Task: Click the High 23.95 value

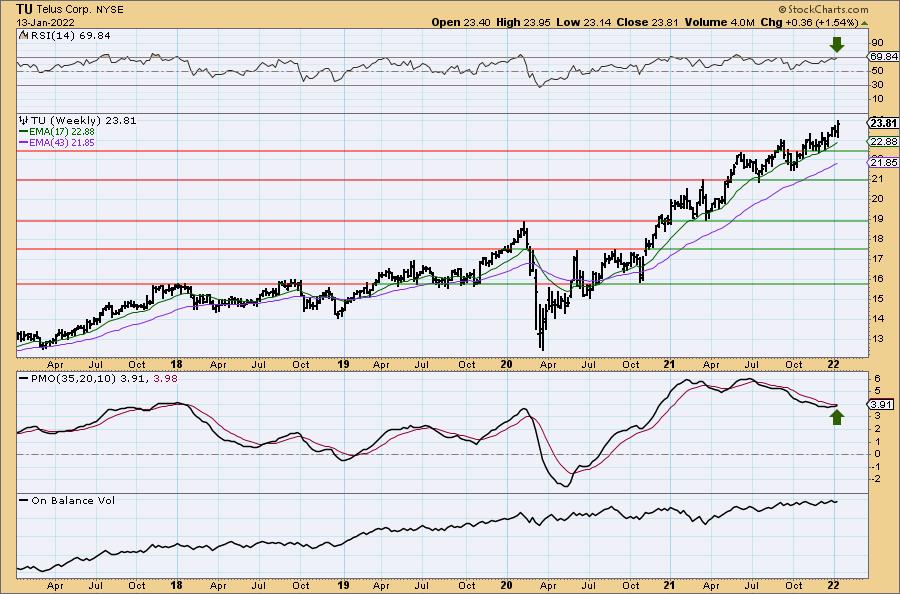Action: tap(523, 22)
